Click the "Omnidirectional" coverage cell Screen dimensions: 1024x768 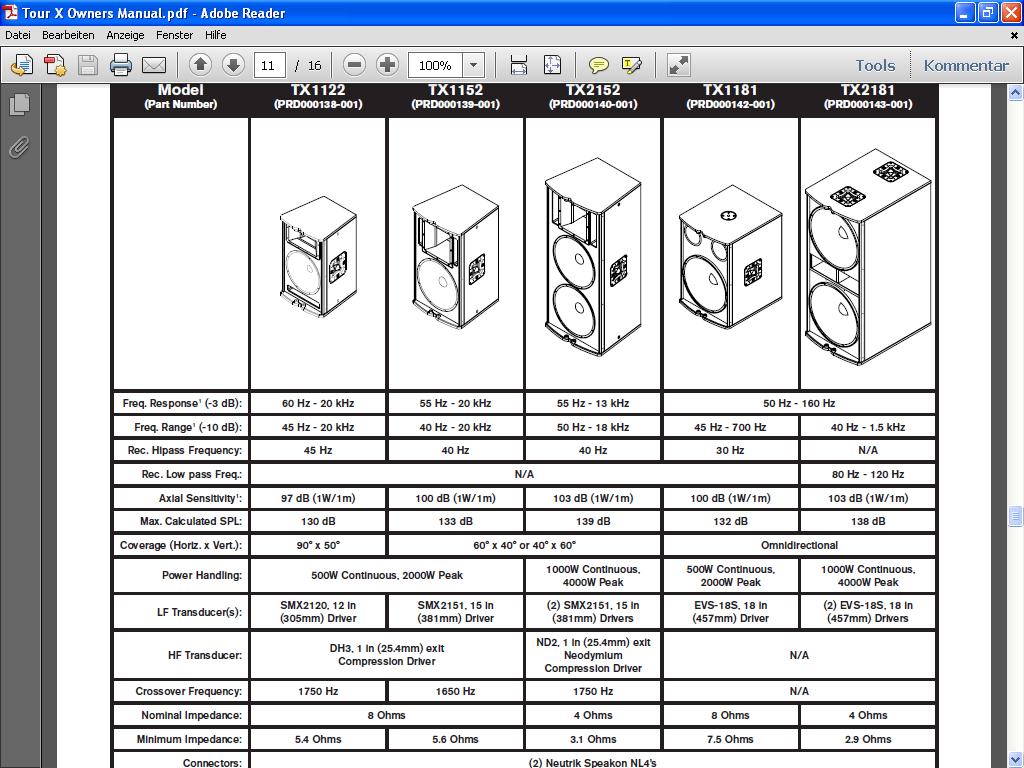click(799, 545)
